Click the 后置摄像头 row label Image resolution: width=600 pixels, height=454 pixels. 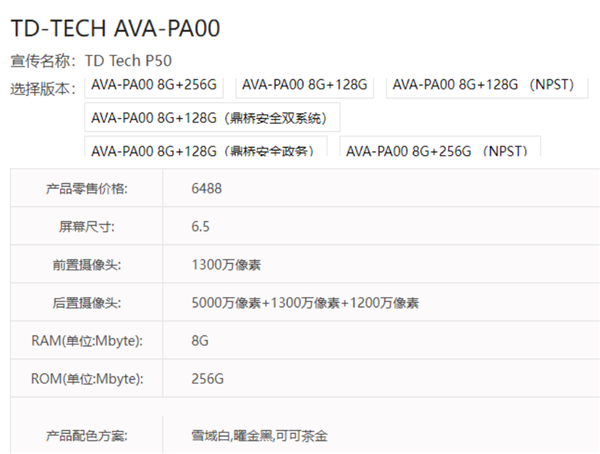[x=87, y=303]
